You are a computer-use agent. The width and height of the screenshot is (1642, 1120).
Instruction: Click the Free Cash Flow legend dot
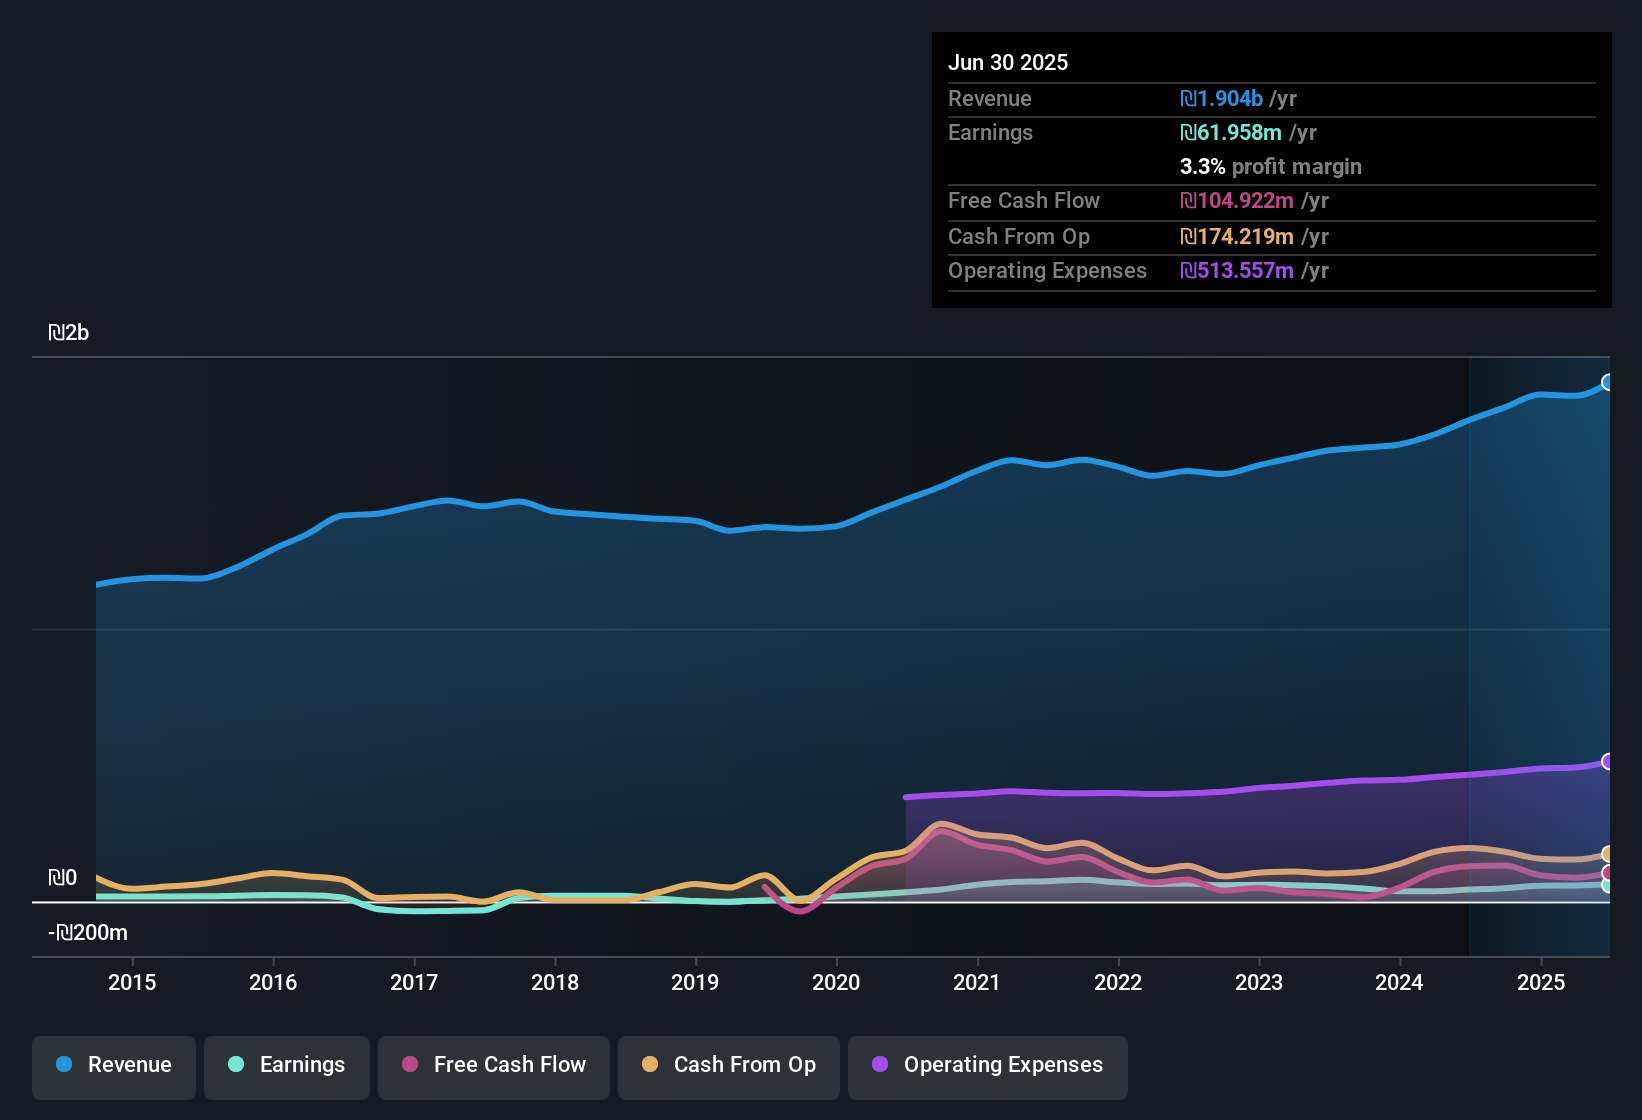tap(409, 1065)
